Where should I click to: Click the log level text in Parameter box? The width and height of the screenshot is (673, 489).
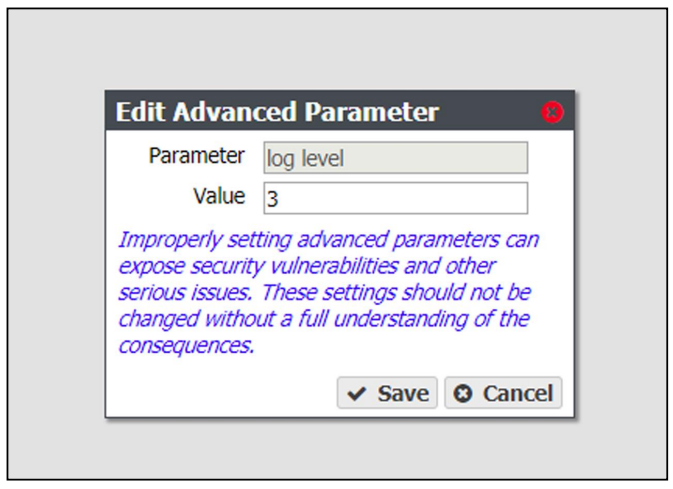pos(305,159)
